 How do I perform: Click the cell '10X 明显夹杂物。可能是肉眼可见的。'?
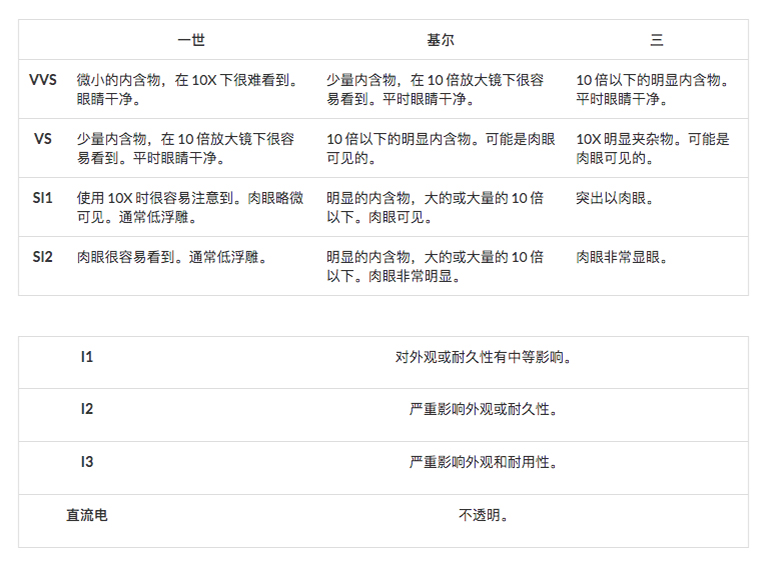(x=653, y=148)
